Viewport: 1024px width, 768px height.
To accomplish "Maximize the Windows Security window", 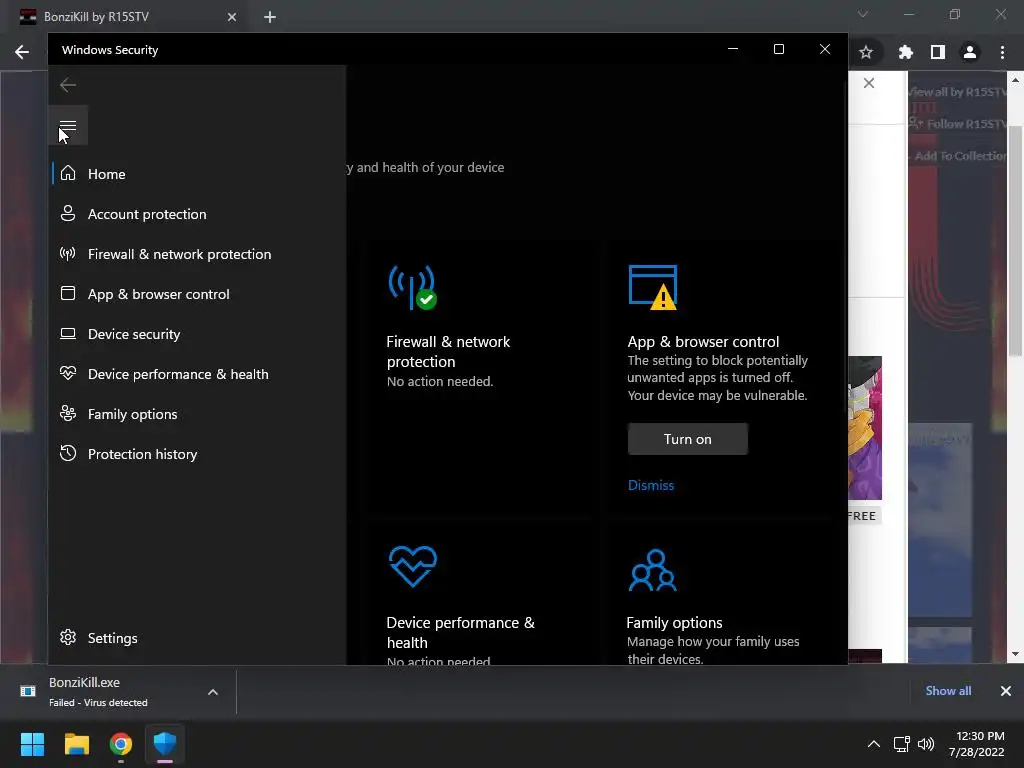I will 778,49.
